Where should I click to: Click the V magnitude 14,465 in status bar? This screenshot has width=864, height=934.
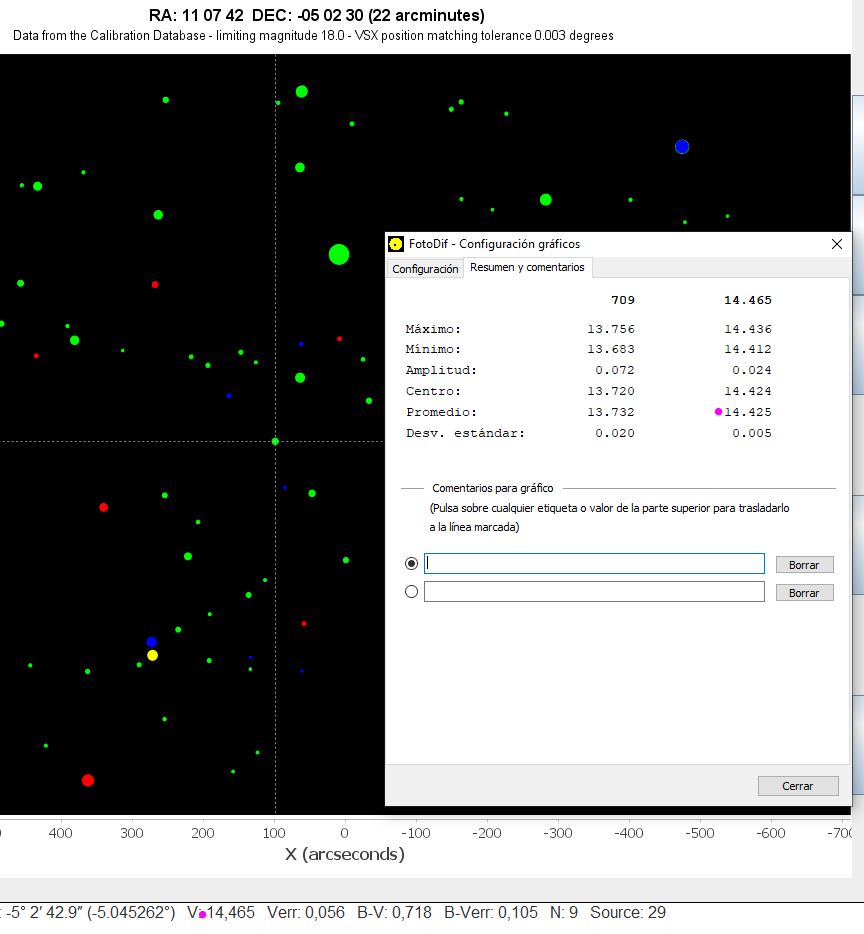point(221,913)
